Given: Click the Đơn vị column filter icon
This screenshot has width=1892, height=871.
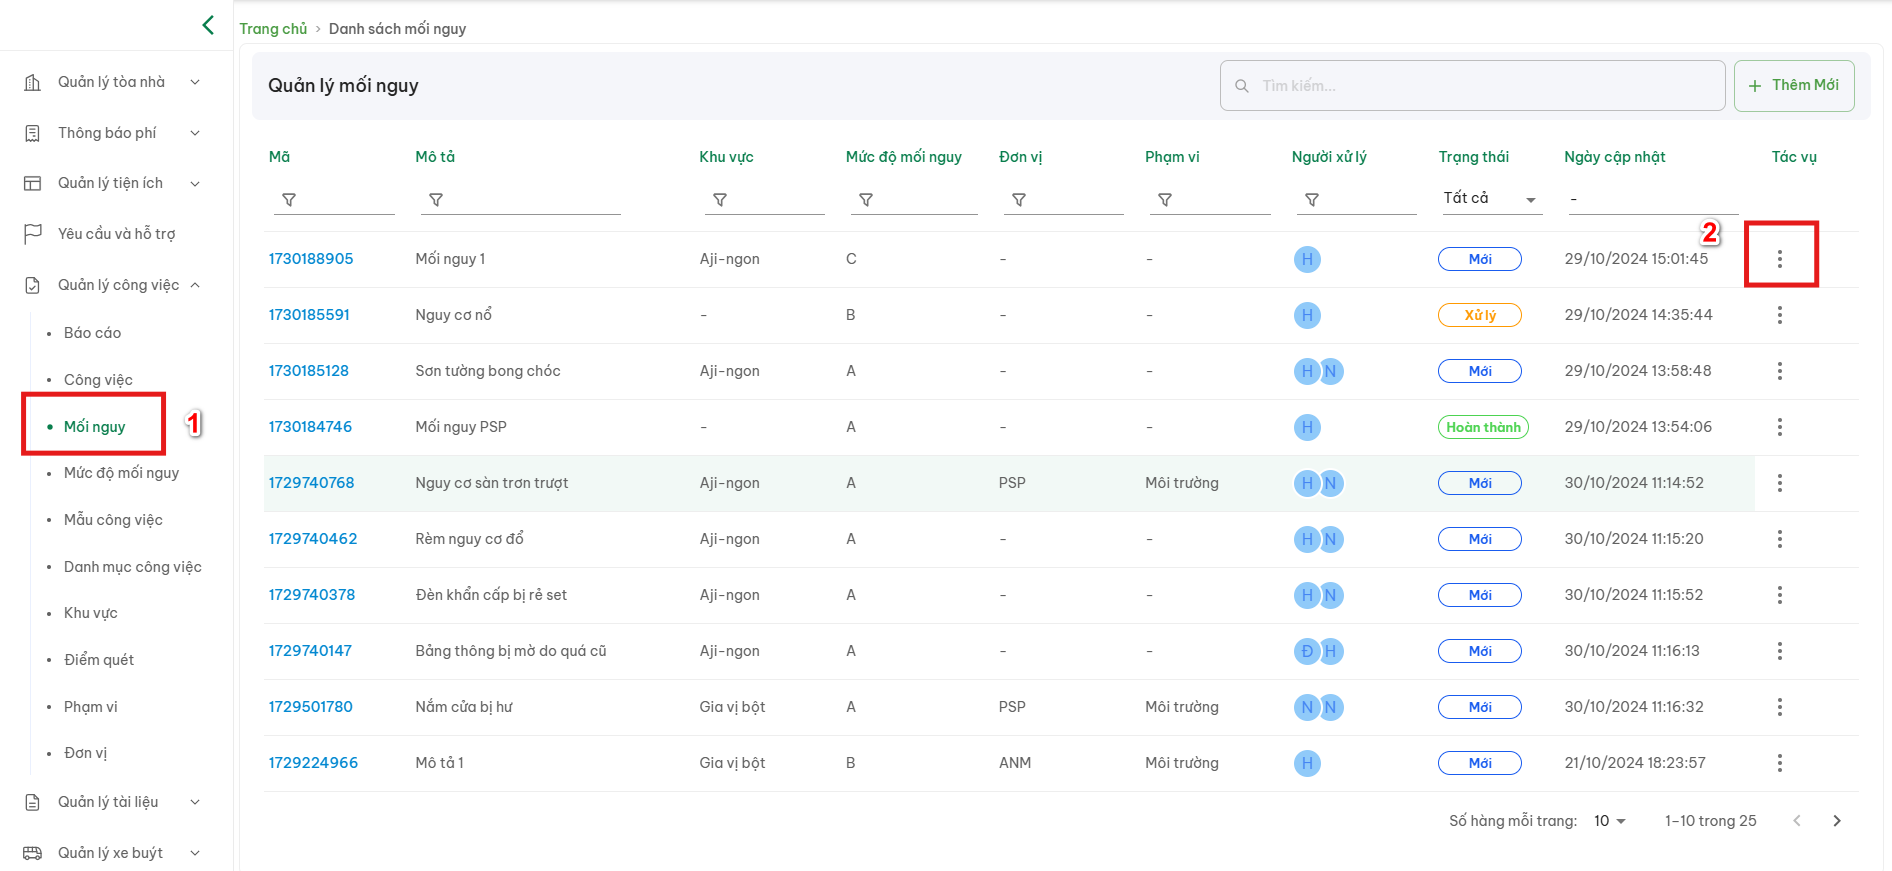Looking at the screenshot, I should tap(1019, 200).
